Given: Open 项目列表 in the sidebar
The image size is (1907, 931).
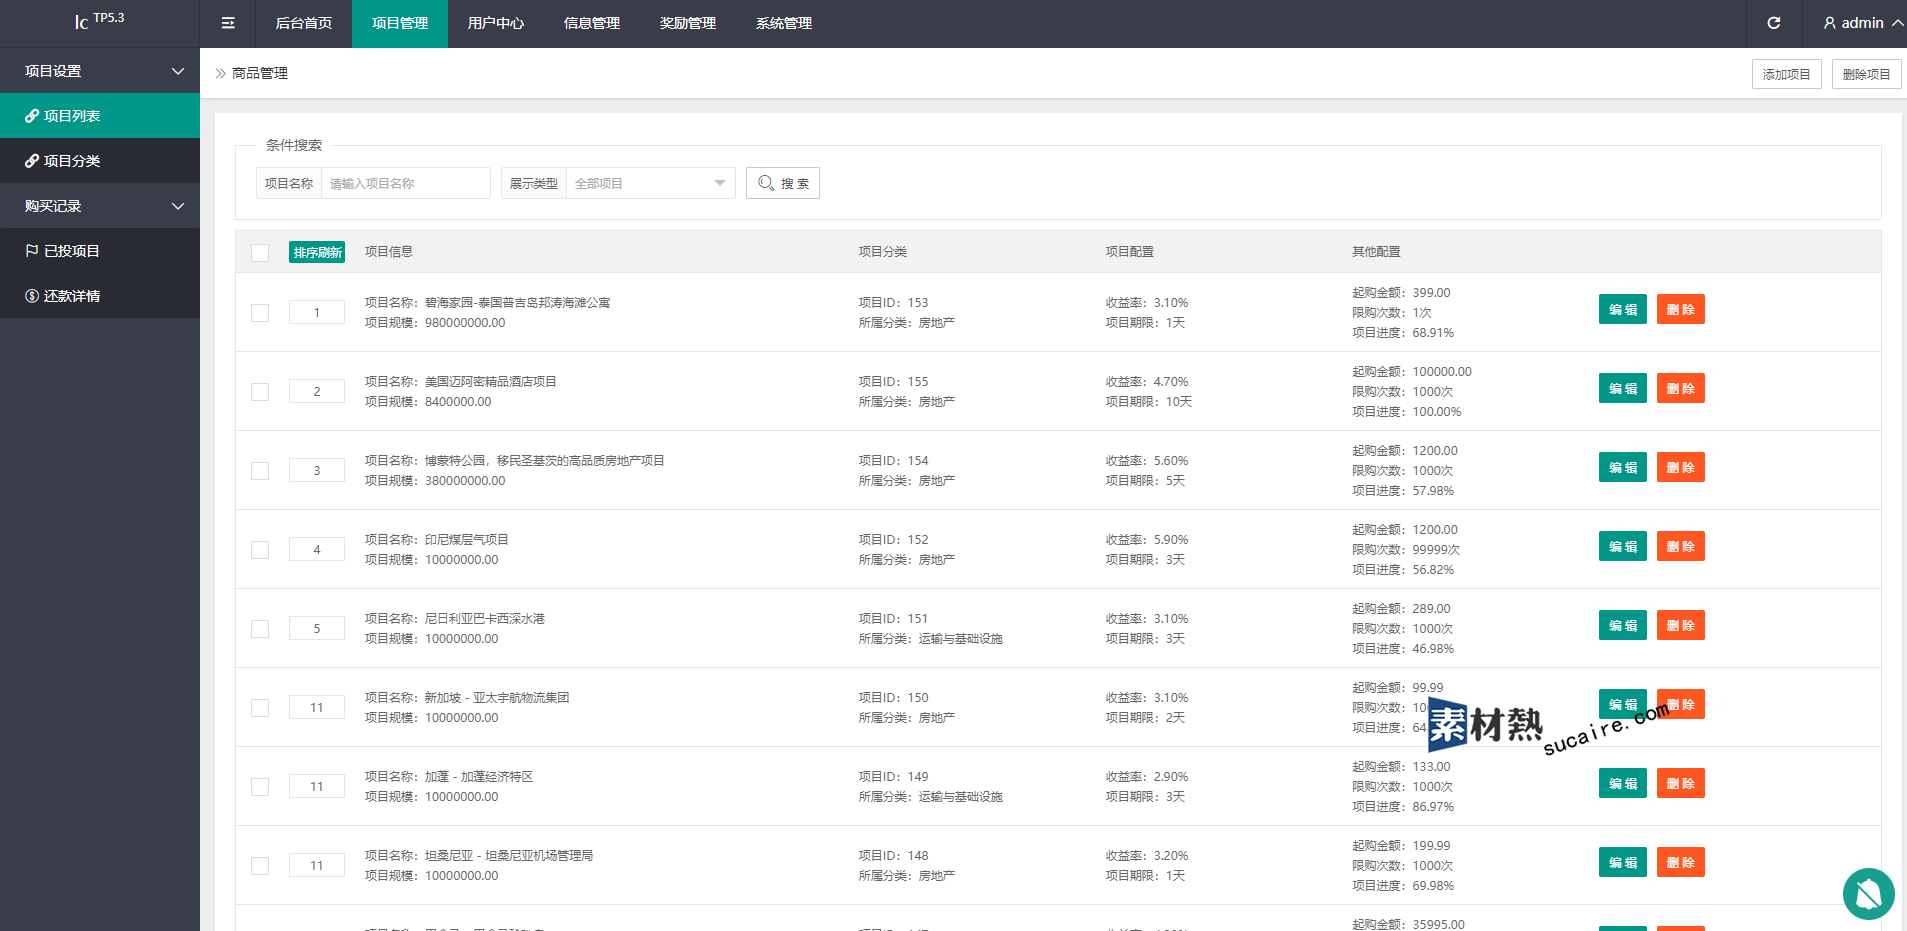Looking at the screenshot, I should (x=100, y=116).
